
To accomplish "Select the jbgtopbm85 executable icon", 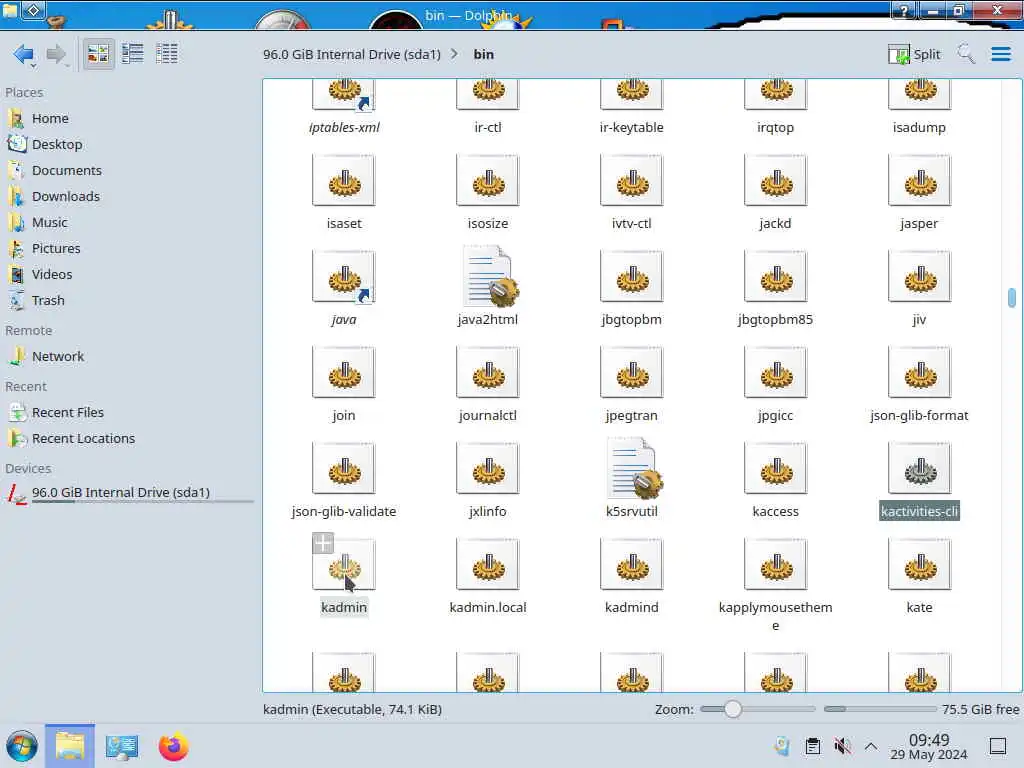I will (x=775, y=277).
